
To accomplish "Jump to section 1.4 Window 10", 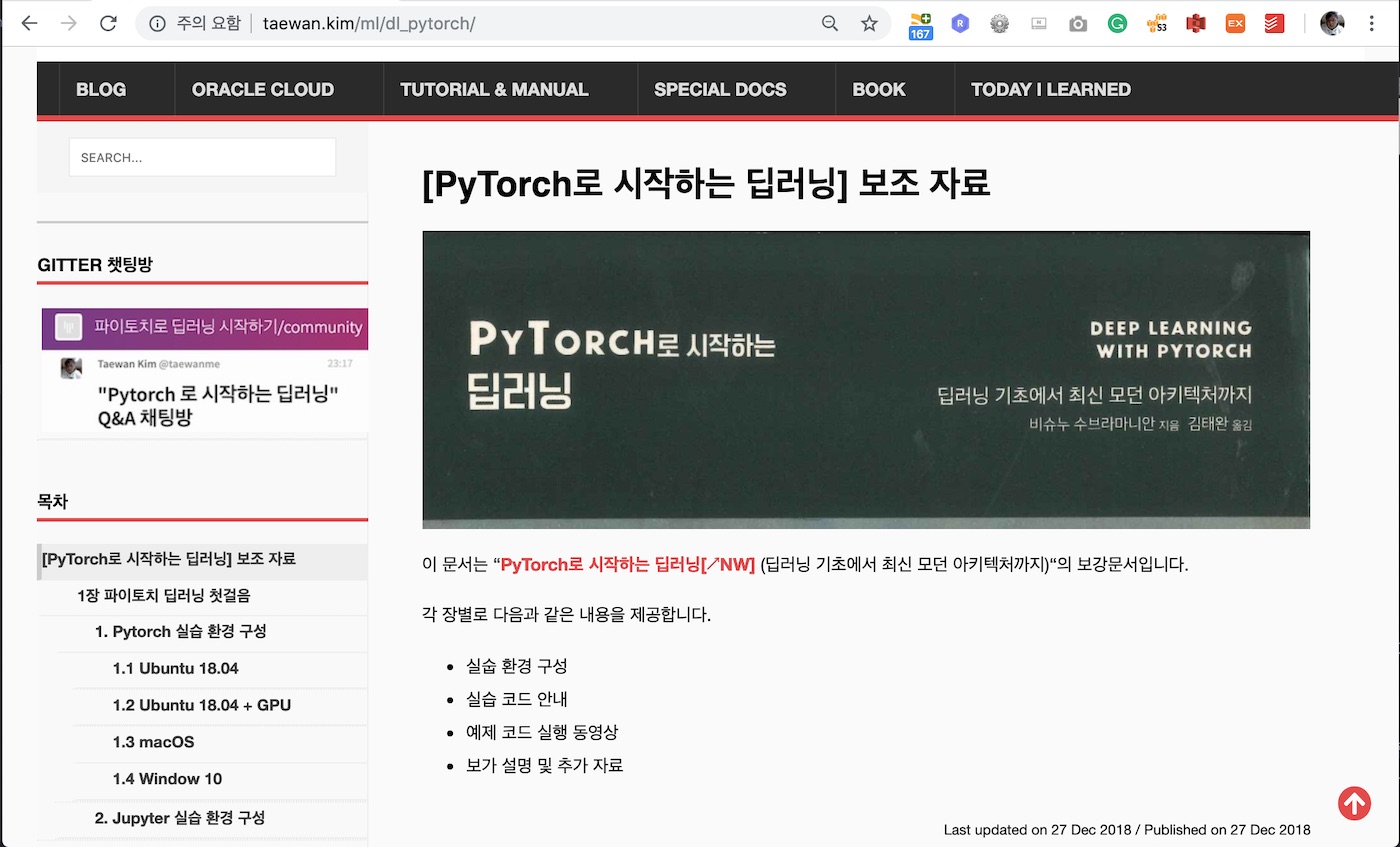I will 168,779.
